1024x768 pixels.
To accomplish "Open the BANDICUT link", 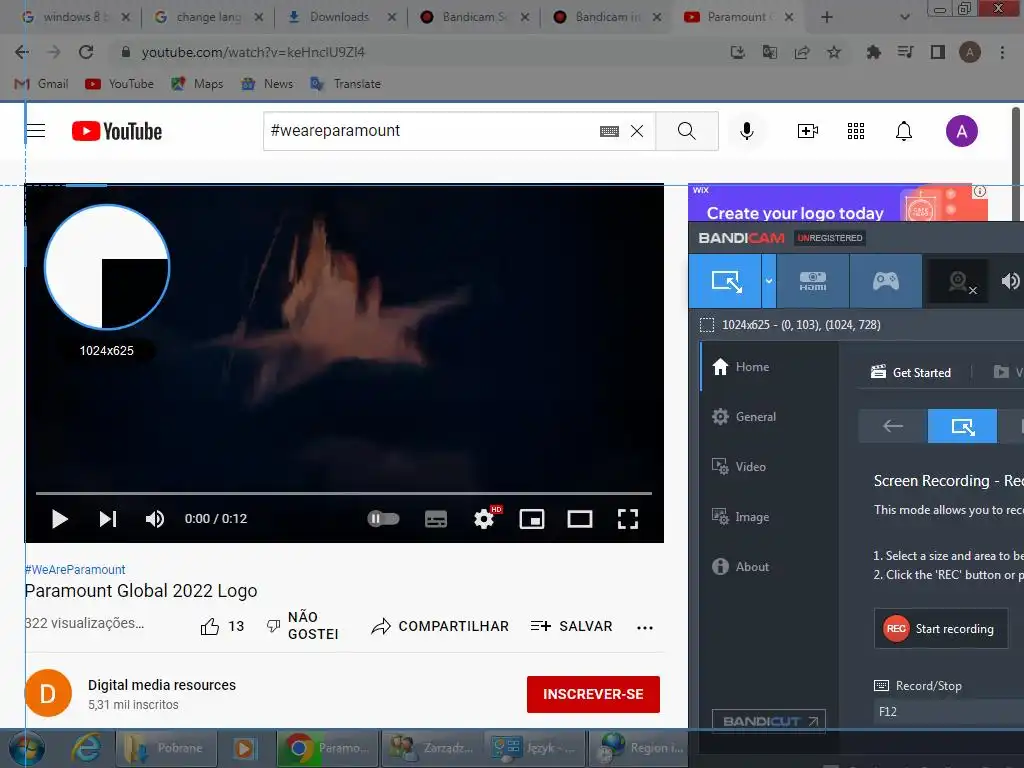I will [x=769, y=722].
